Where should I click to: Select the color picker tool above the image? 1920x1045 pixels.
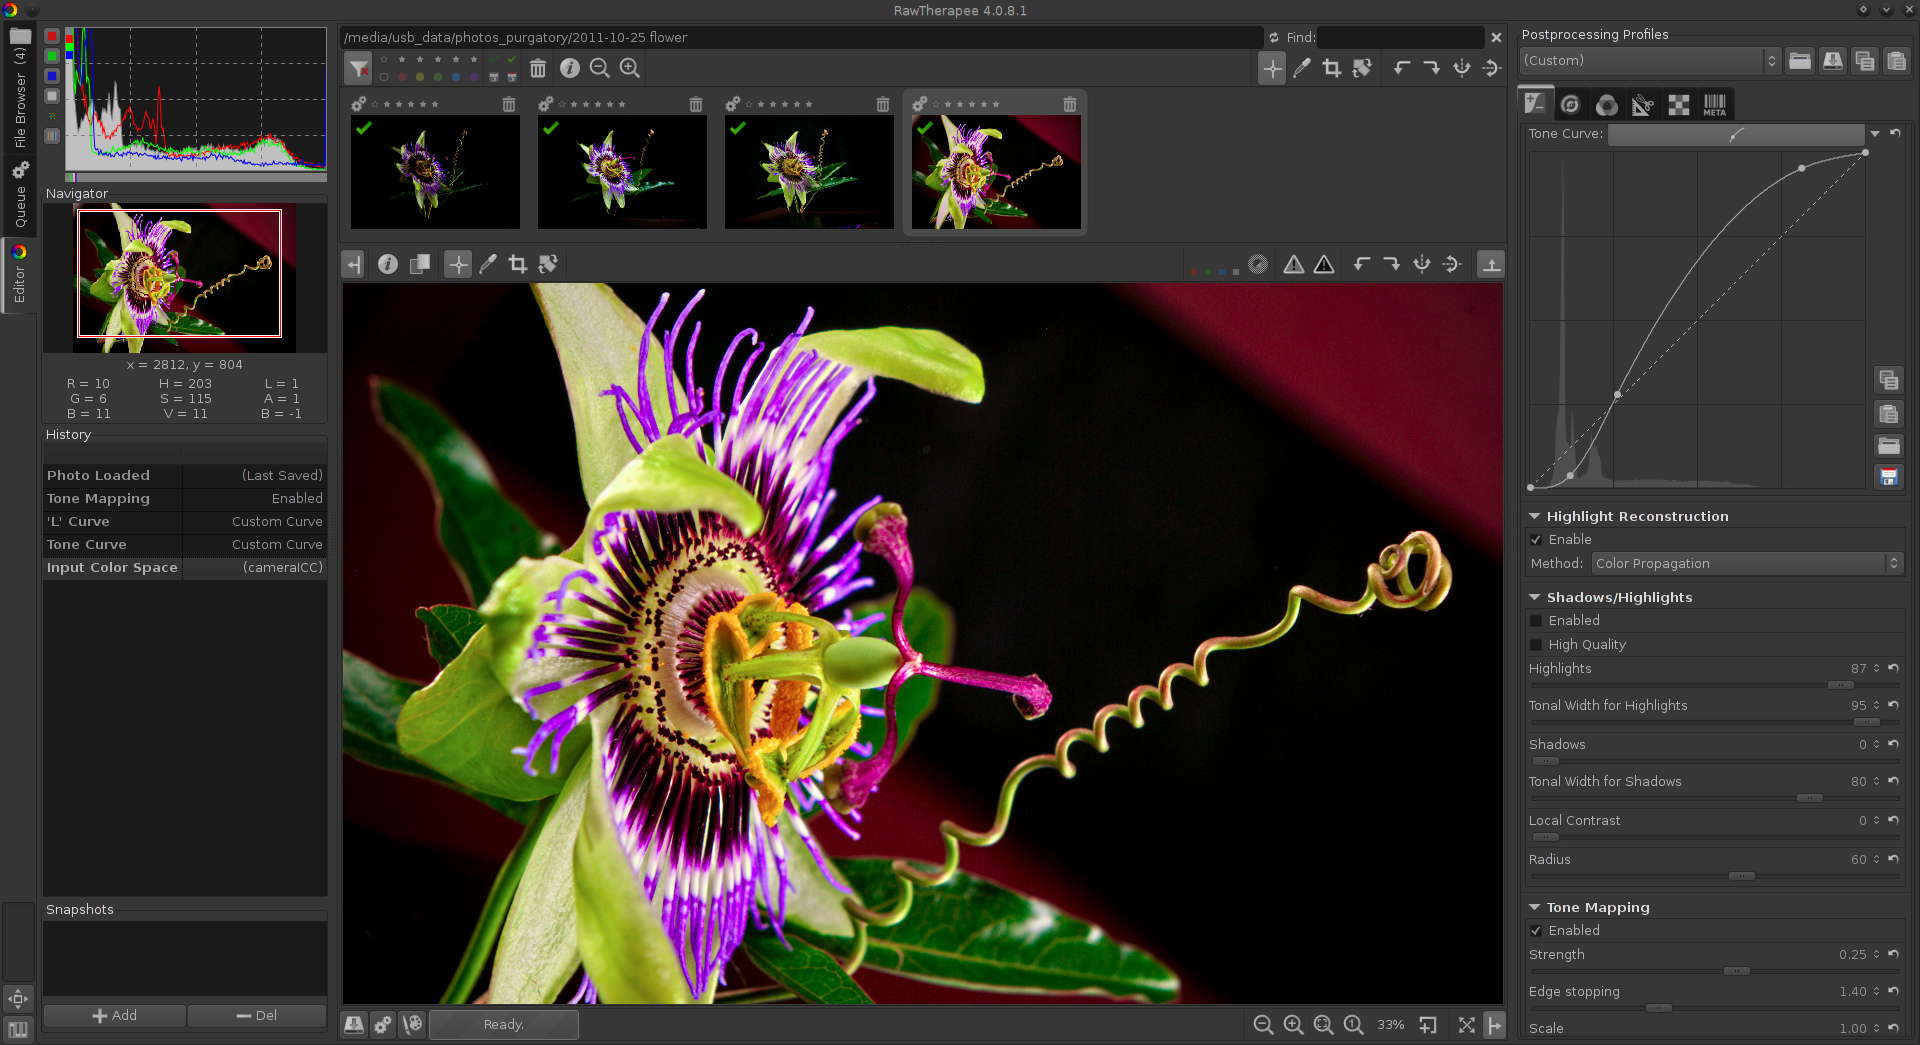tap(488, 264)
